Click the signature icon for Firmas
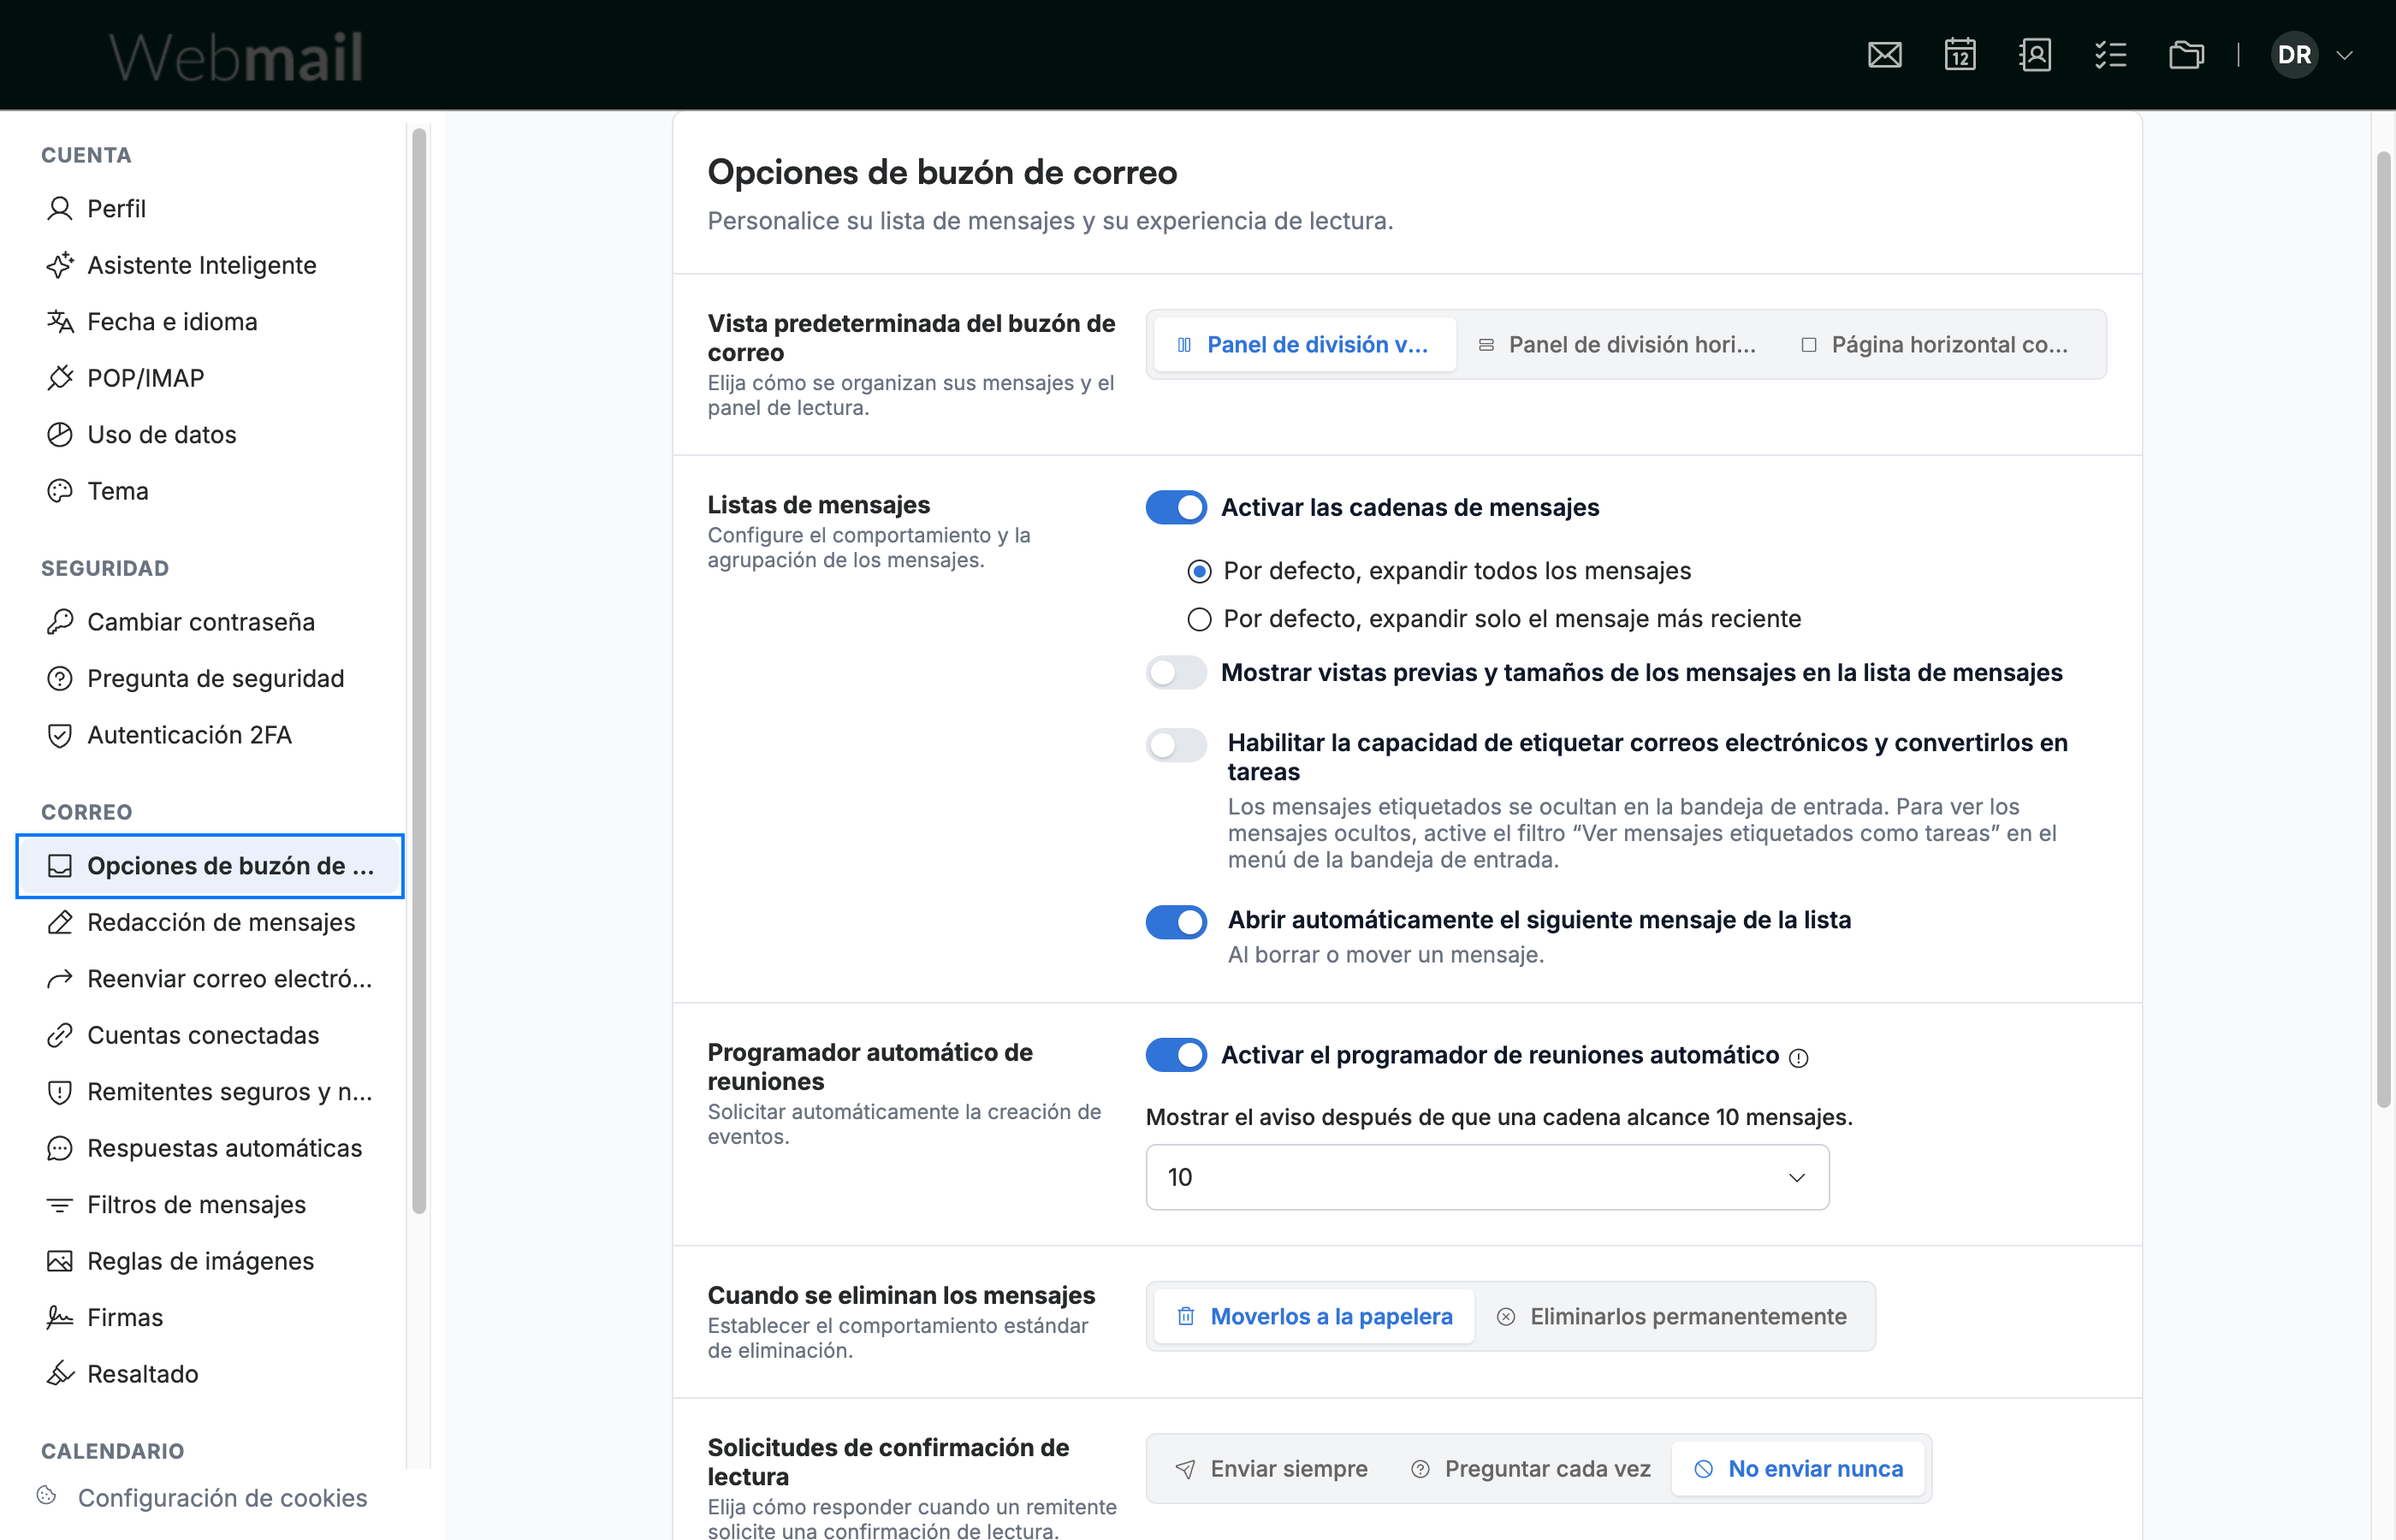Screen dimensions: 2396x1540 pos(60,1318)
